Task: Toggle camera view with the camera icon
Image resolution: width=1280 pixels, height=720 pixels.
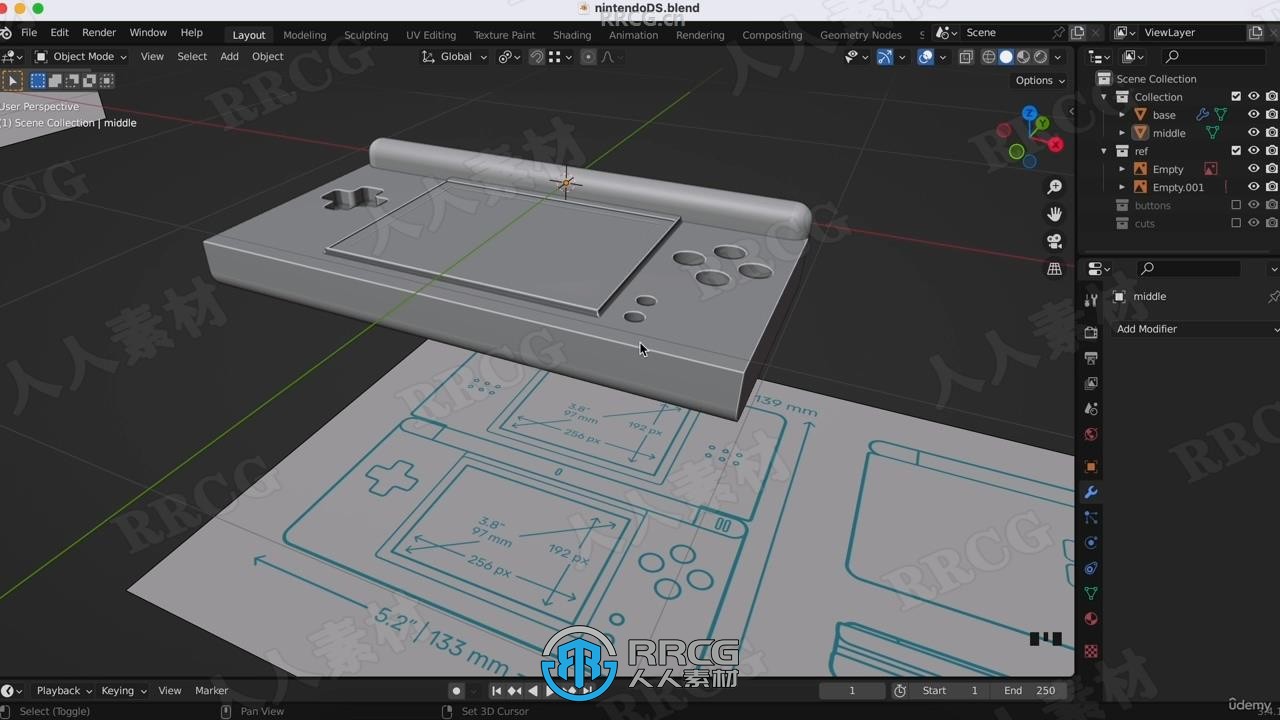Action: (1054, 241)
